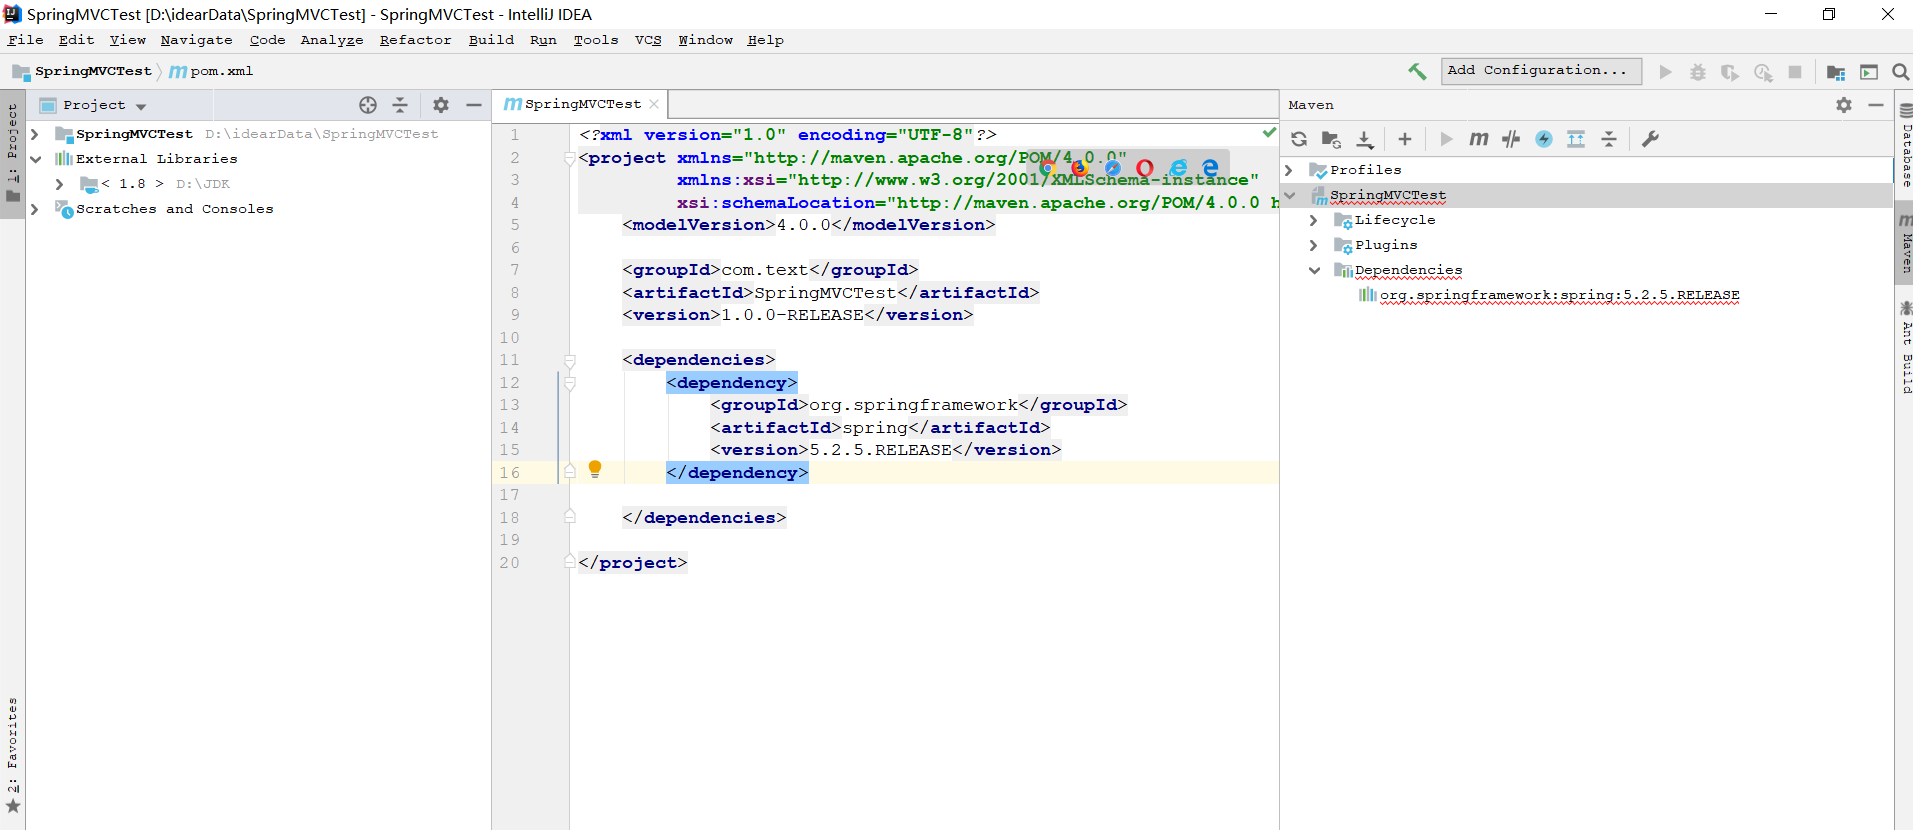Expand Maven Plugins node
The width and height of the screenshot is (1913, 830).
pos(1314,245)
